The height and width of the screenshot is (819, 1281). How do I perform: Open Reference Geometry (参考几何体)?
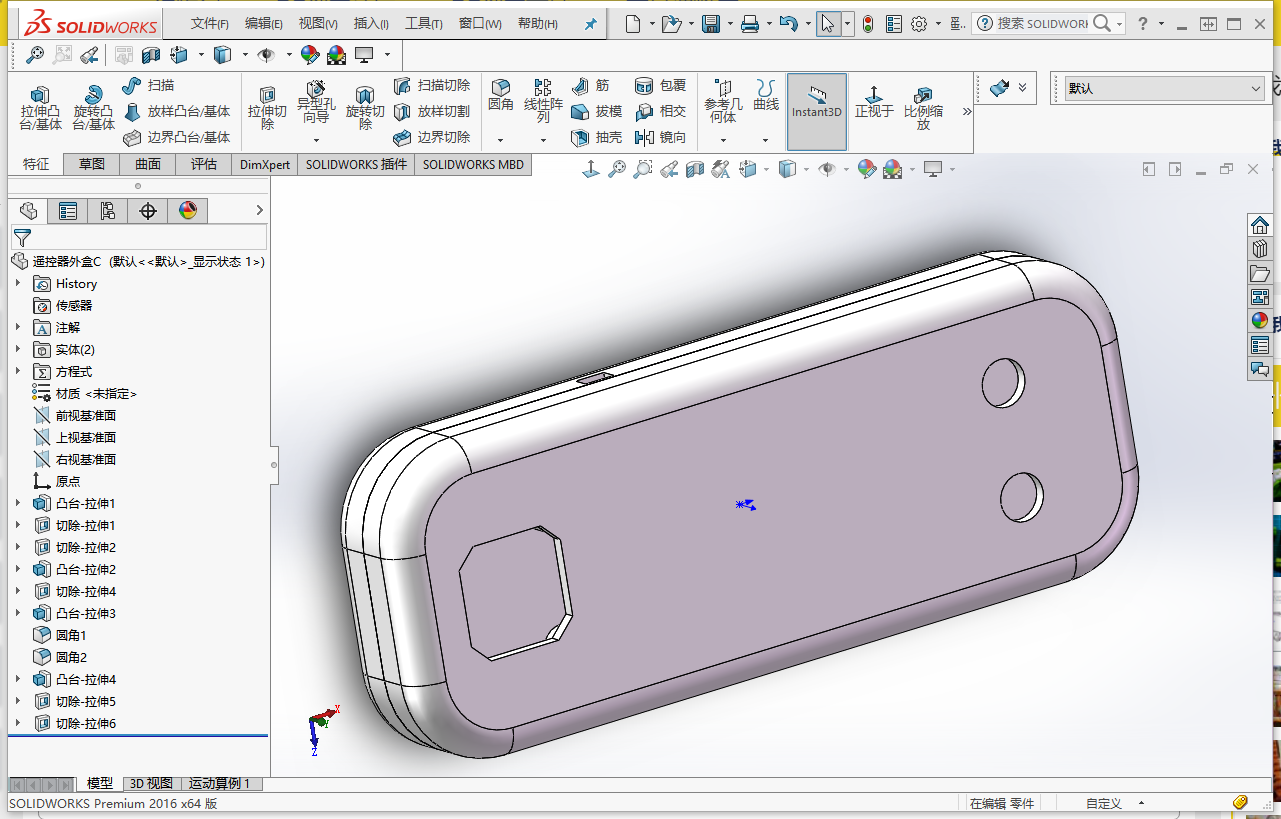pos(723,102)
